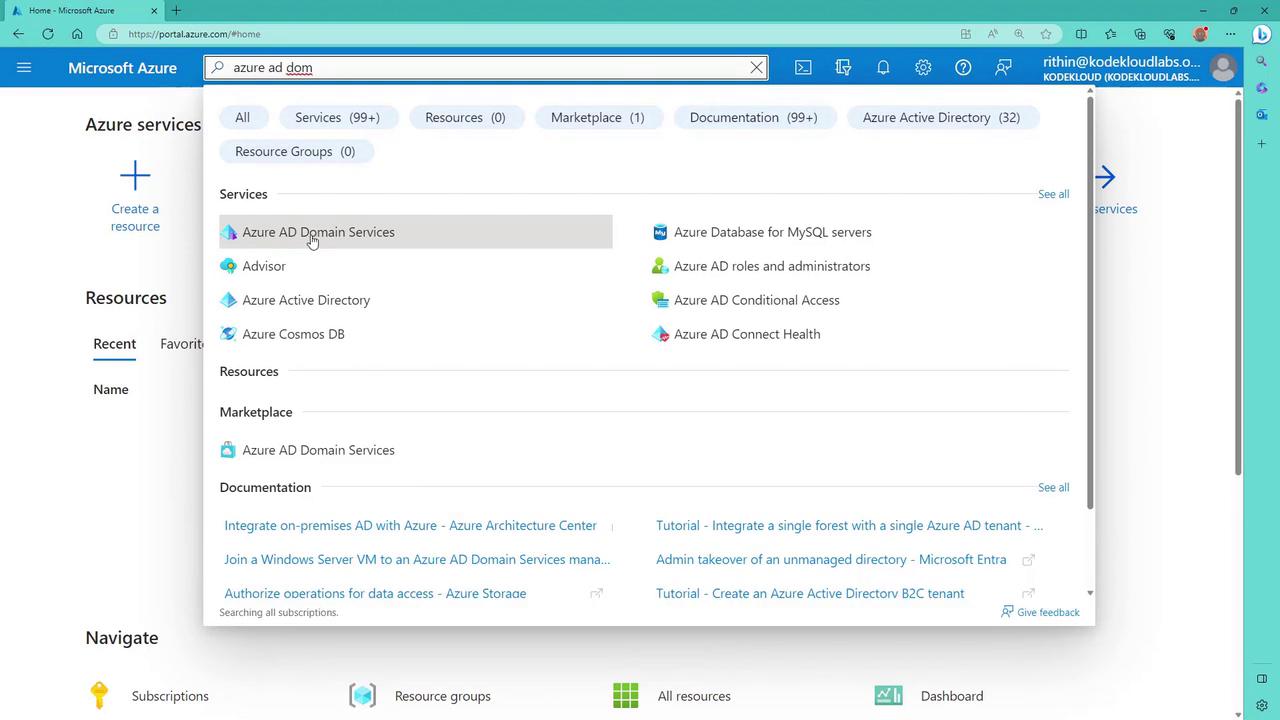Click See all for Documentation results
The image size is (1280, 720).
tap(1053, 487)
